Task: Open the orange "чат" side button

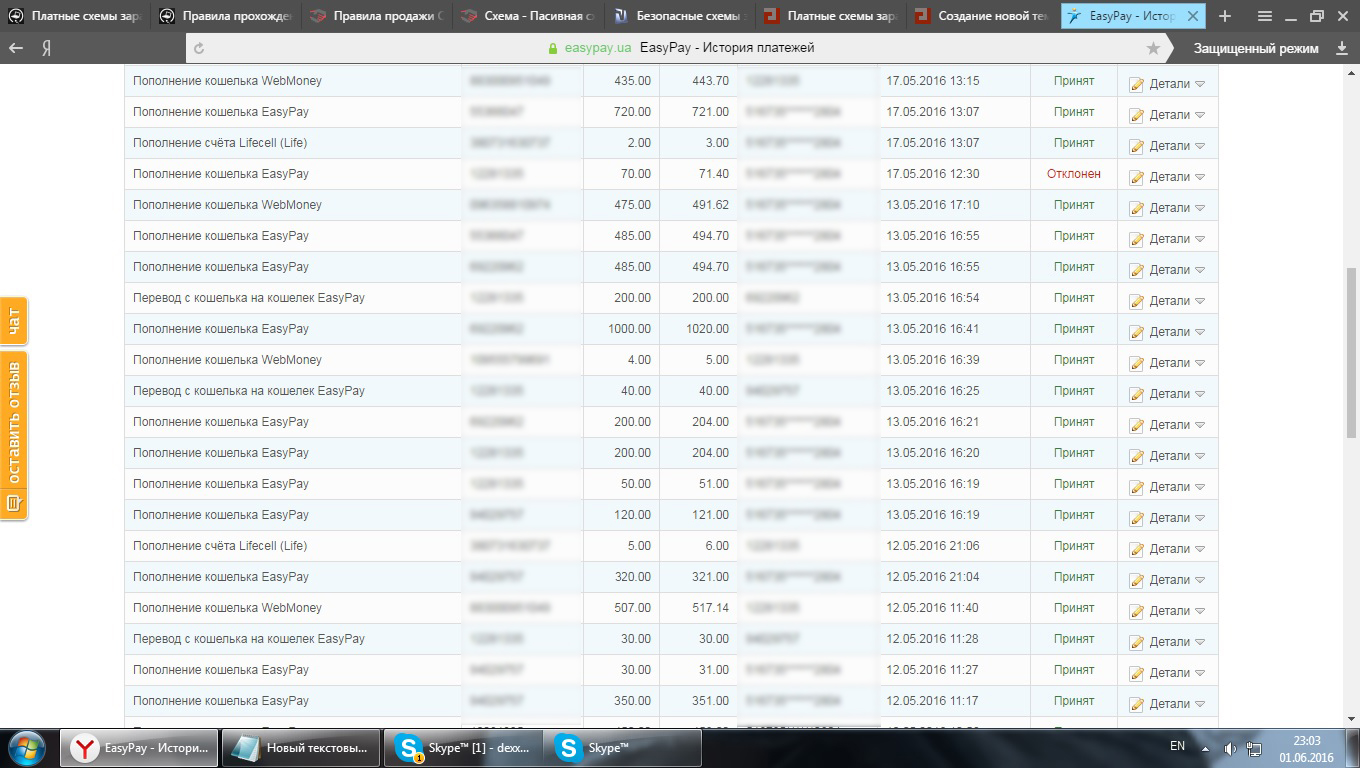Action: (14, 321)
